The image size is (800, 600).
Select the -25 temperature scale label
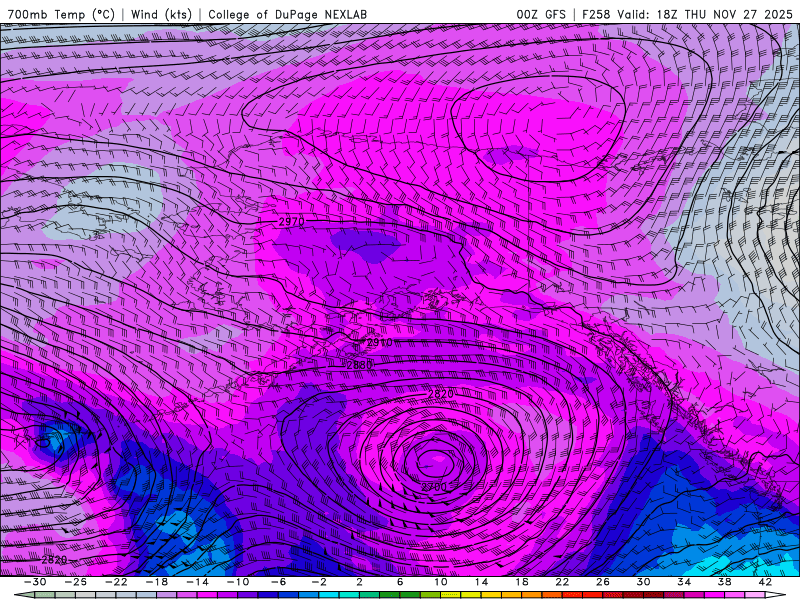click(x=75, y=582)
